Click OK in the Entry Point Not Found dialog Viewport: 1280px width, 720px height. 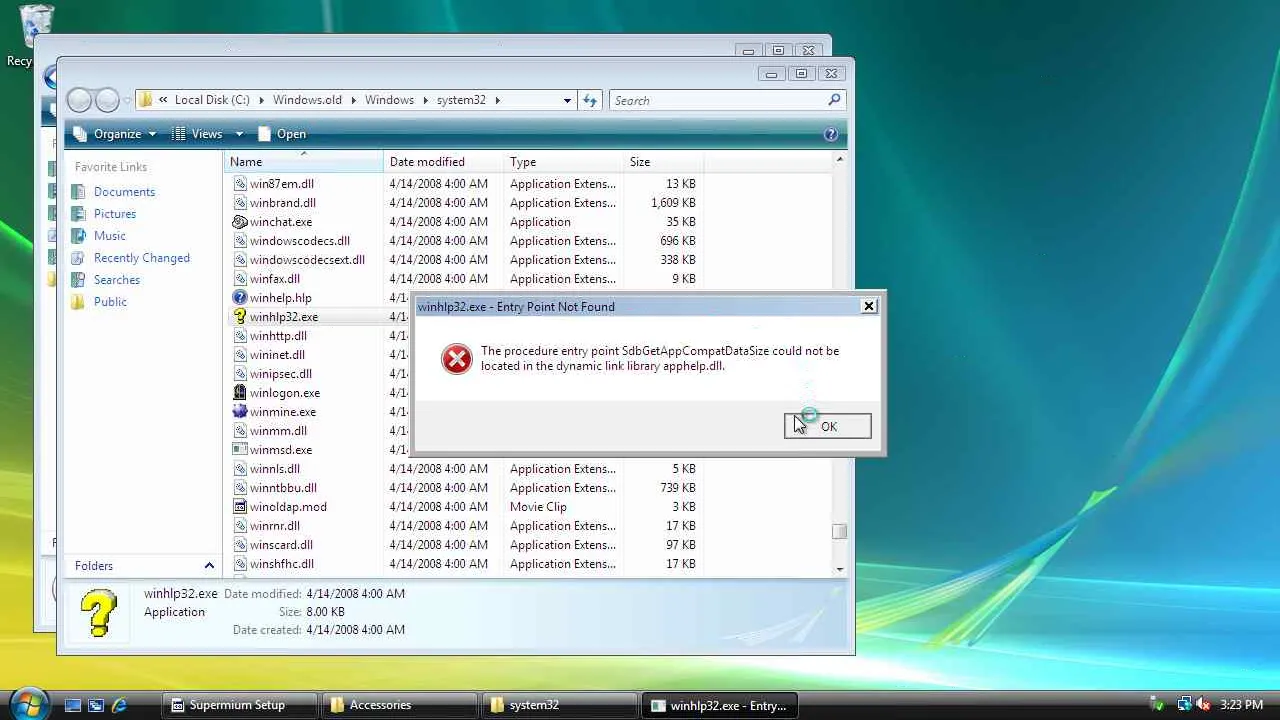point(828,426)
